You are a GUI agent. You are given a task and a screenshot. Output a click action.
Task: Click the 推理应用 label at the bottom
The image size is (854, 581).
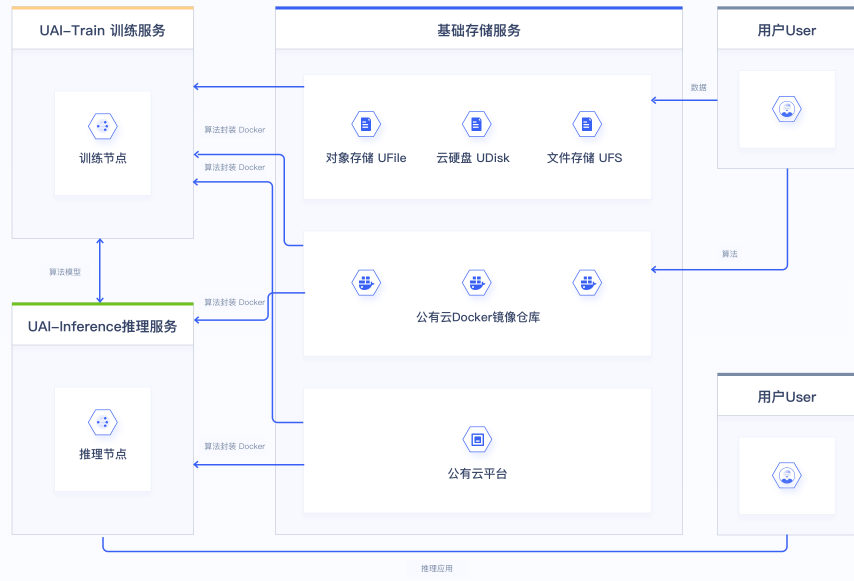tap(437, 568)
